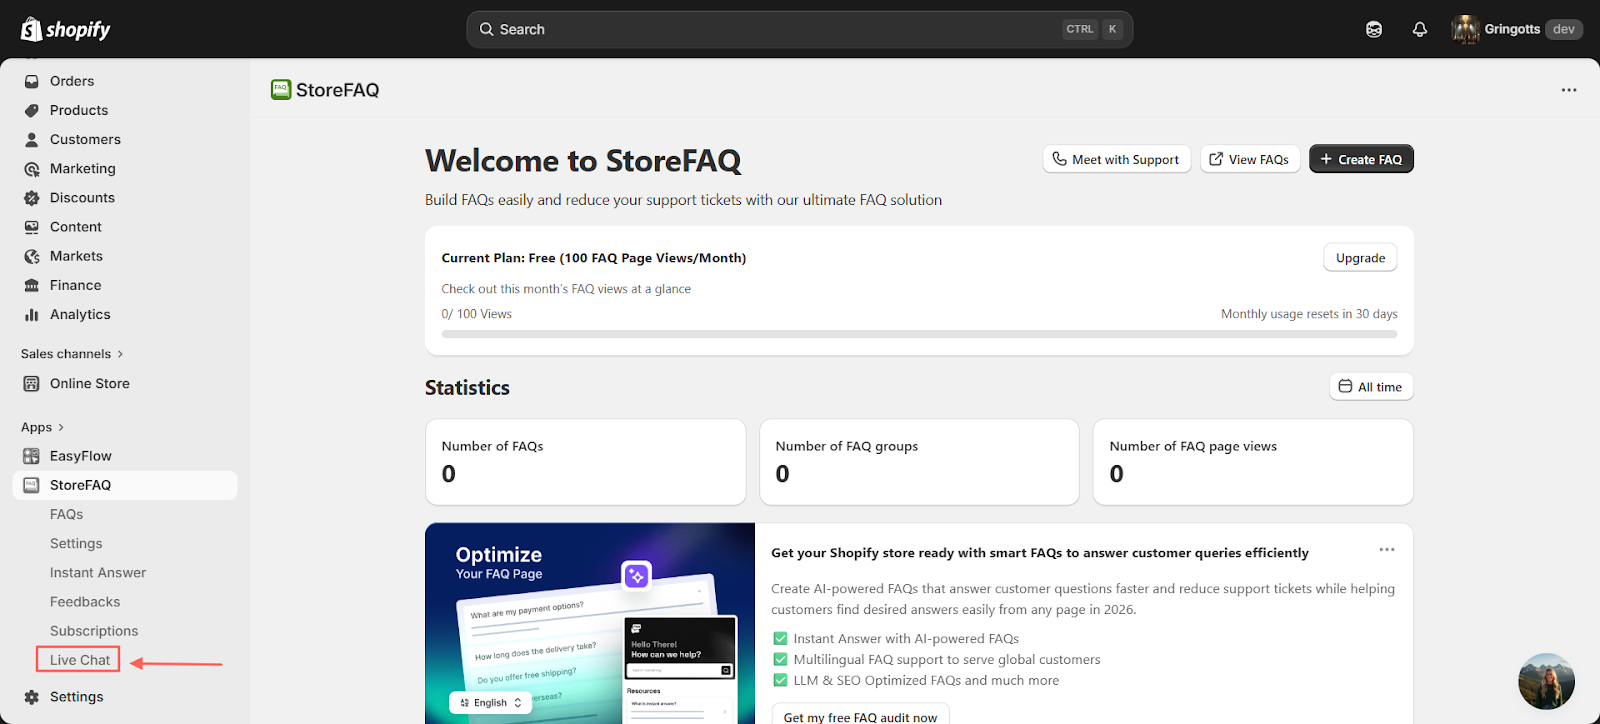
Task: Click the Customers person icon
Action: [x=32, y=139]
